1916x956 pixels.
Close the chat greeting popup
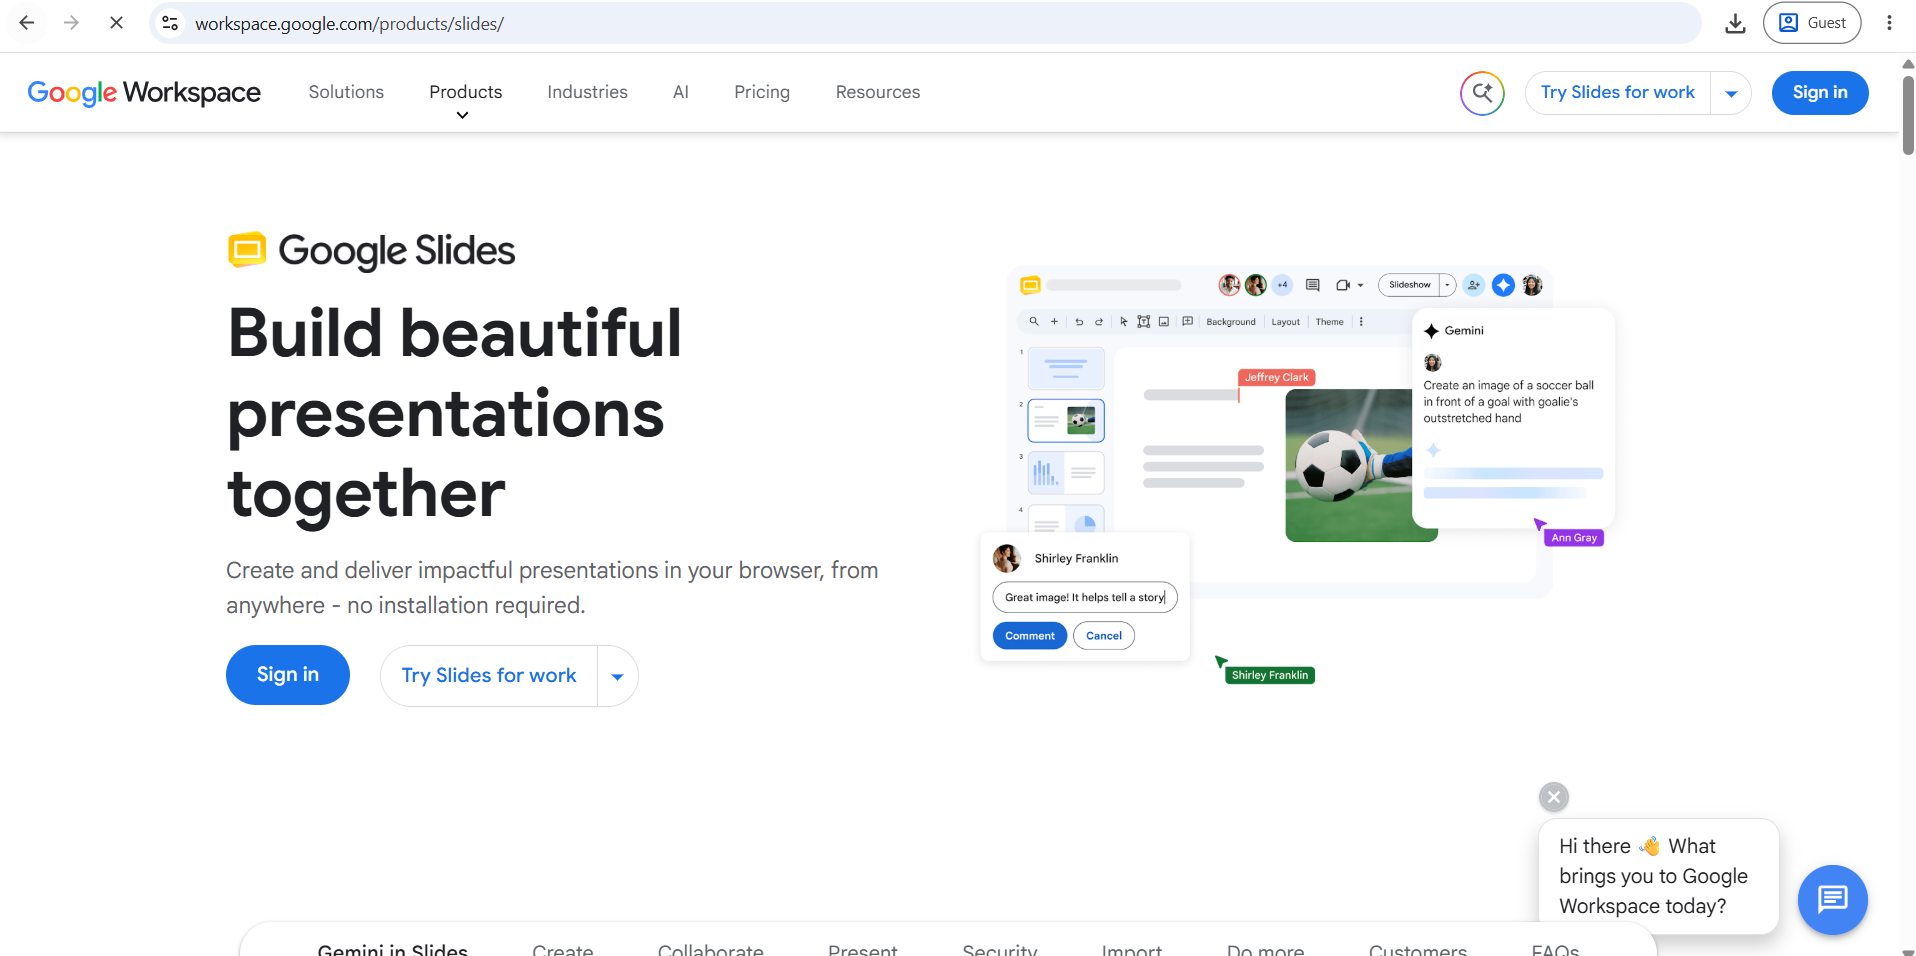coord(1553,797)
